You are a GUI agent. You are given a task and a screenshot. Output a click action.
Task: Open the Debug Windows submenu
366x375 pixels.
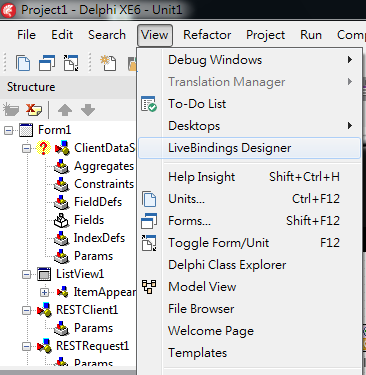[x=249, y=60]
